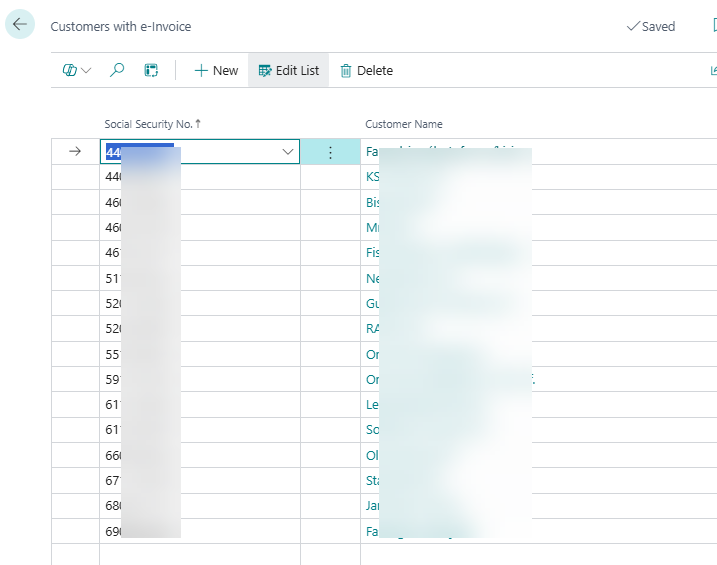Open the three-dot row menu
The height and width of the screenshot is (565, 717).
click(330, 152)
